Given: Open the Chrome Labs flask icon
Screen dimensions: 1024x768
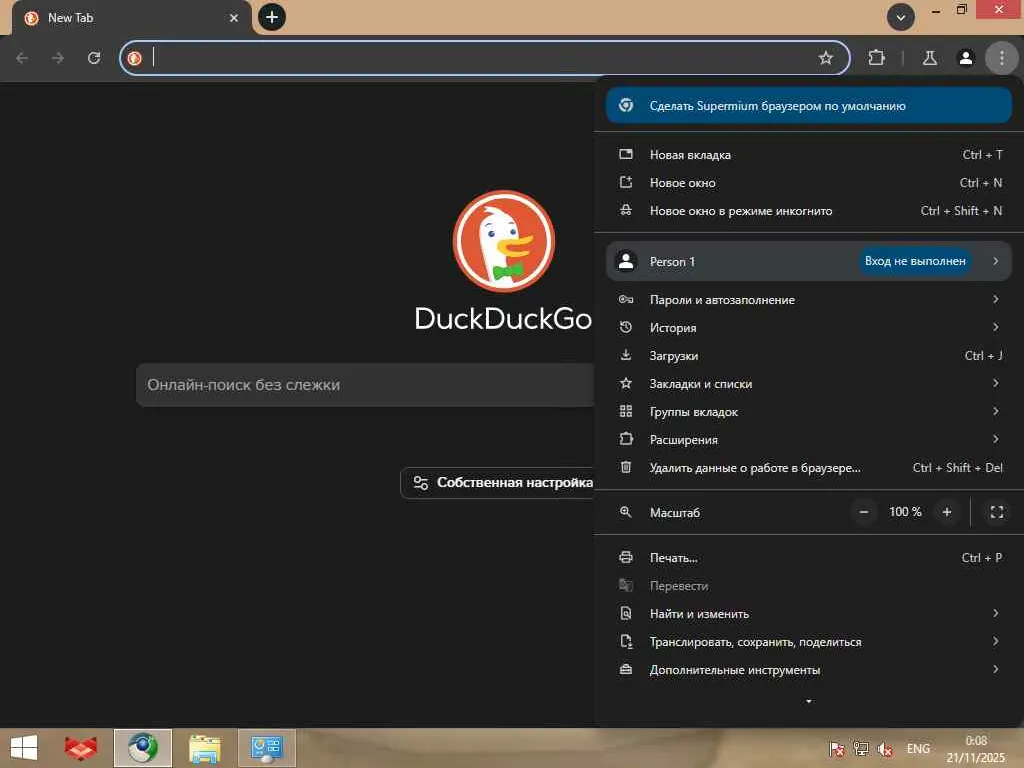Looking at the screenshot, I should [930, 58].
